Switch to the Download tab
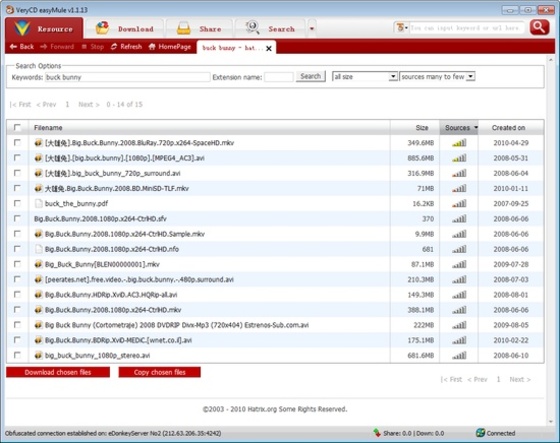Screen dimensions: 560x443 point(125,29)
